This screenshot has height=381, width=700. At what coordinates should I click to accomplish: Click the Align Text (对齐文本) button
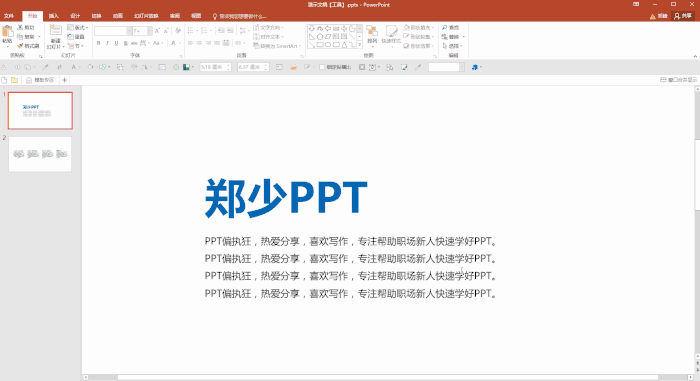coord(269,37)
